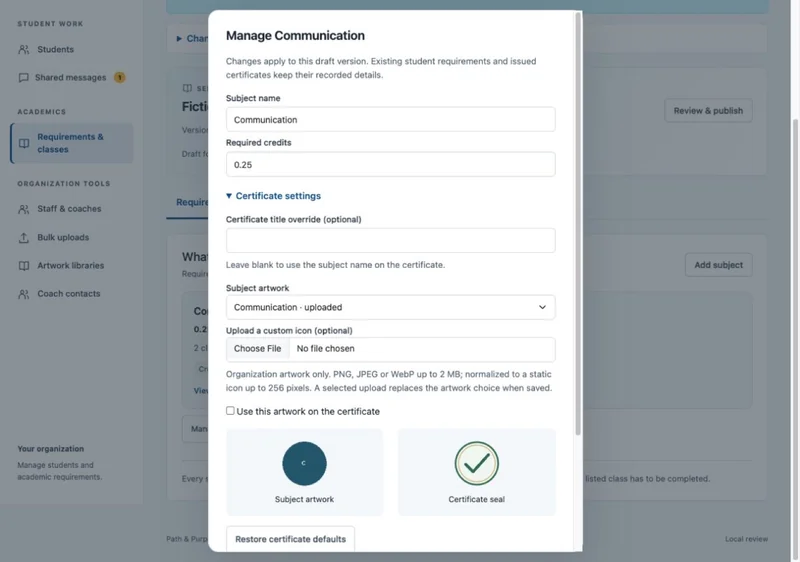Click the dialog's vertical scrollbar

[578, 224]
